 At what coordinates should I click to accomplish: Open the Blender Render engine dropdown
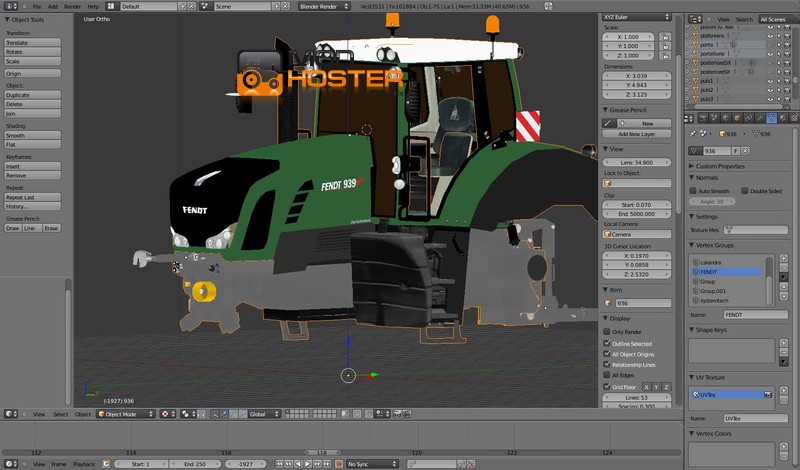[324, 6]
